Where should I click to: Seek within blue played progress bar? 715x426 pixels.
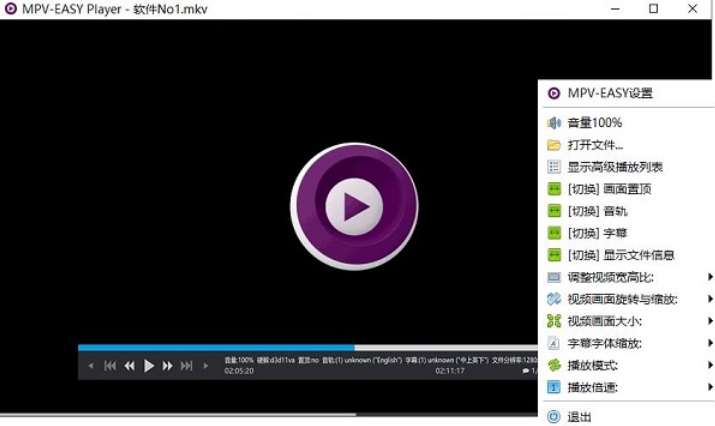(216, 348)
